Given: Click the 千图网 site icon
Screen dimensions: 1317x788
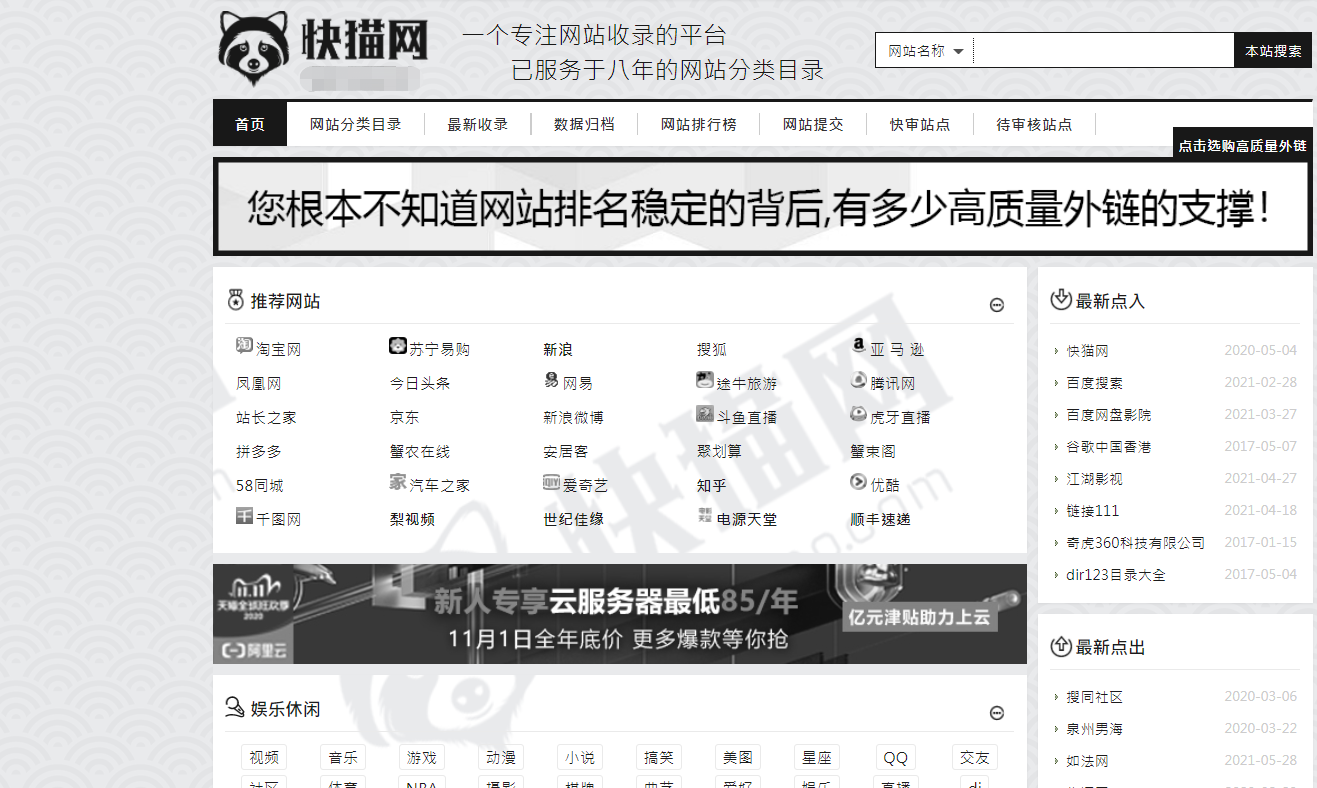Looking at the screenshot, I should coord(244,516).
